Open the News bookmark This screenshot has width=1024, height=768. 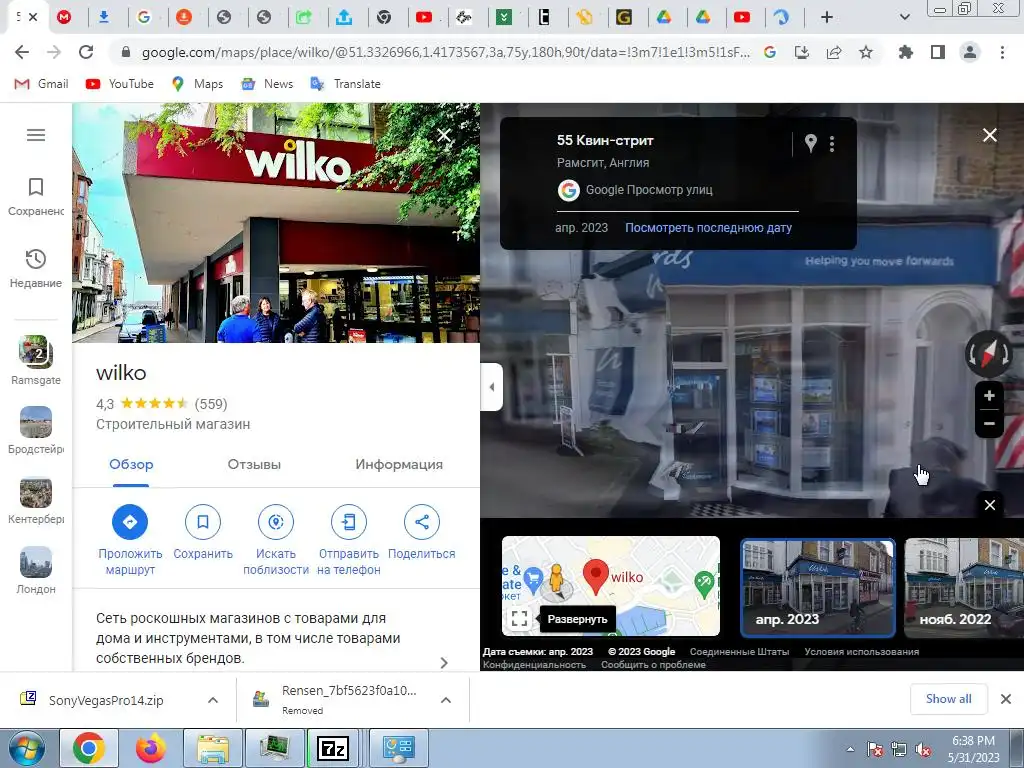pos(267,84)
